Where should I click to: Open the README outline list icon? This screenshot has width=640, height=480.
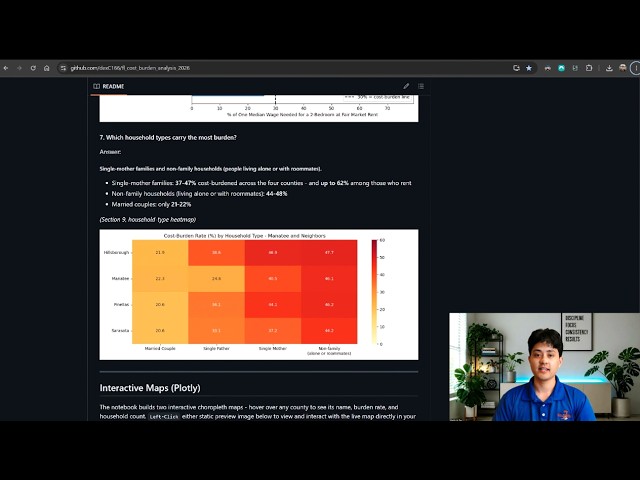click(421, 86)
